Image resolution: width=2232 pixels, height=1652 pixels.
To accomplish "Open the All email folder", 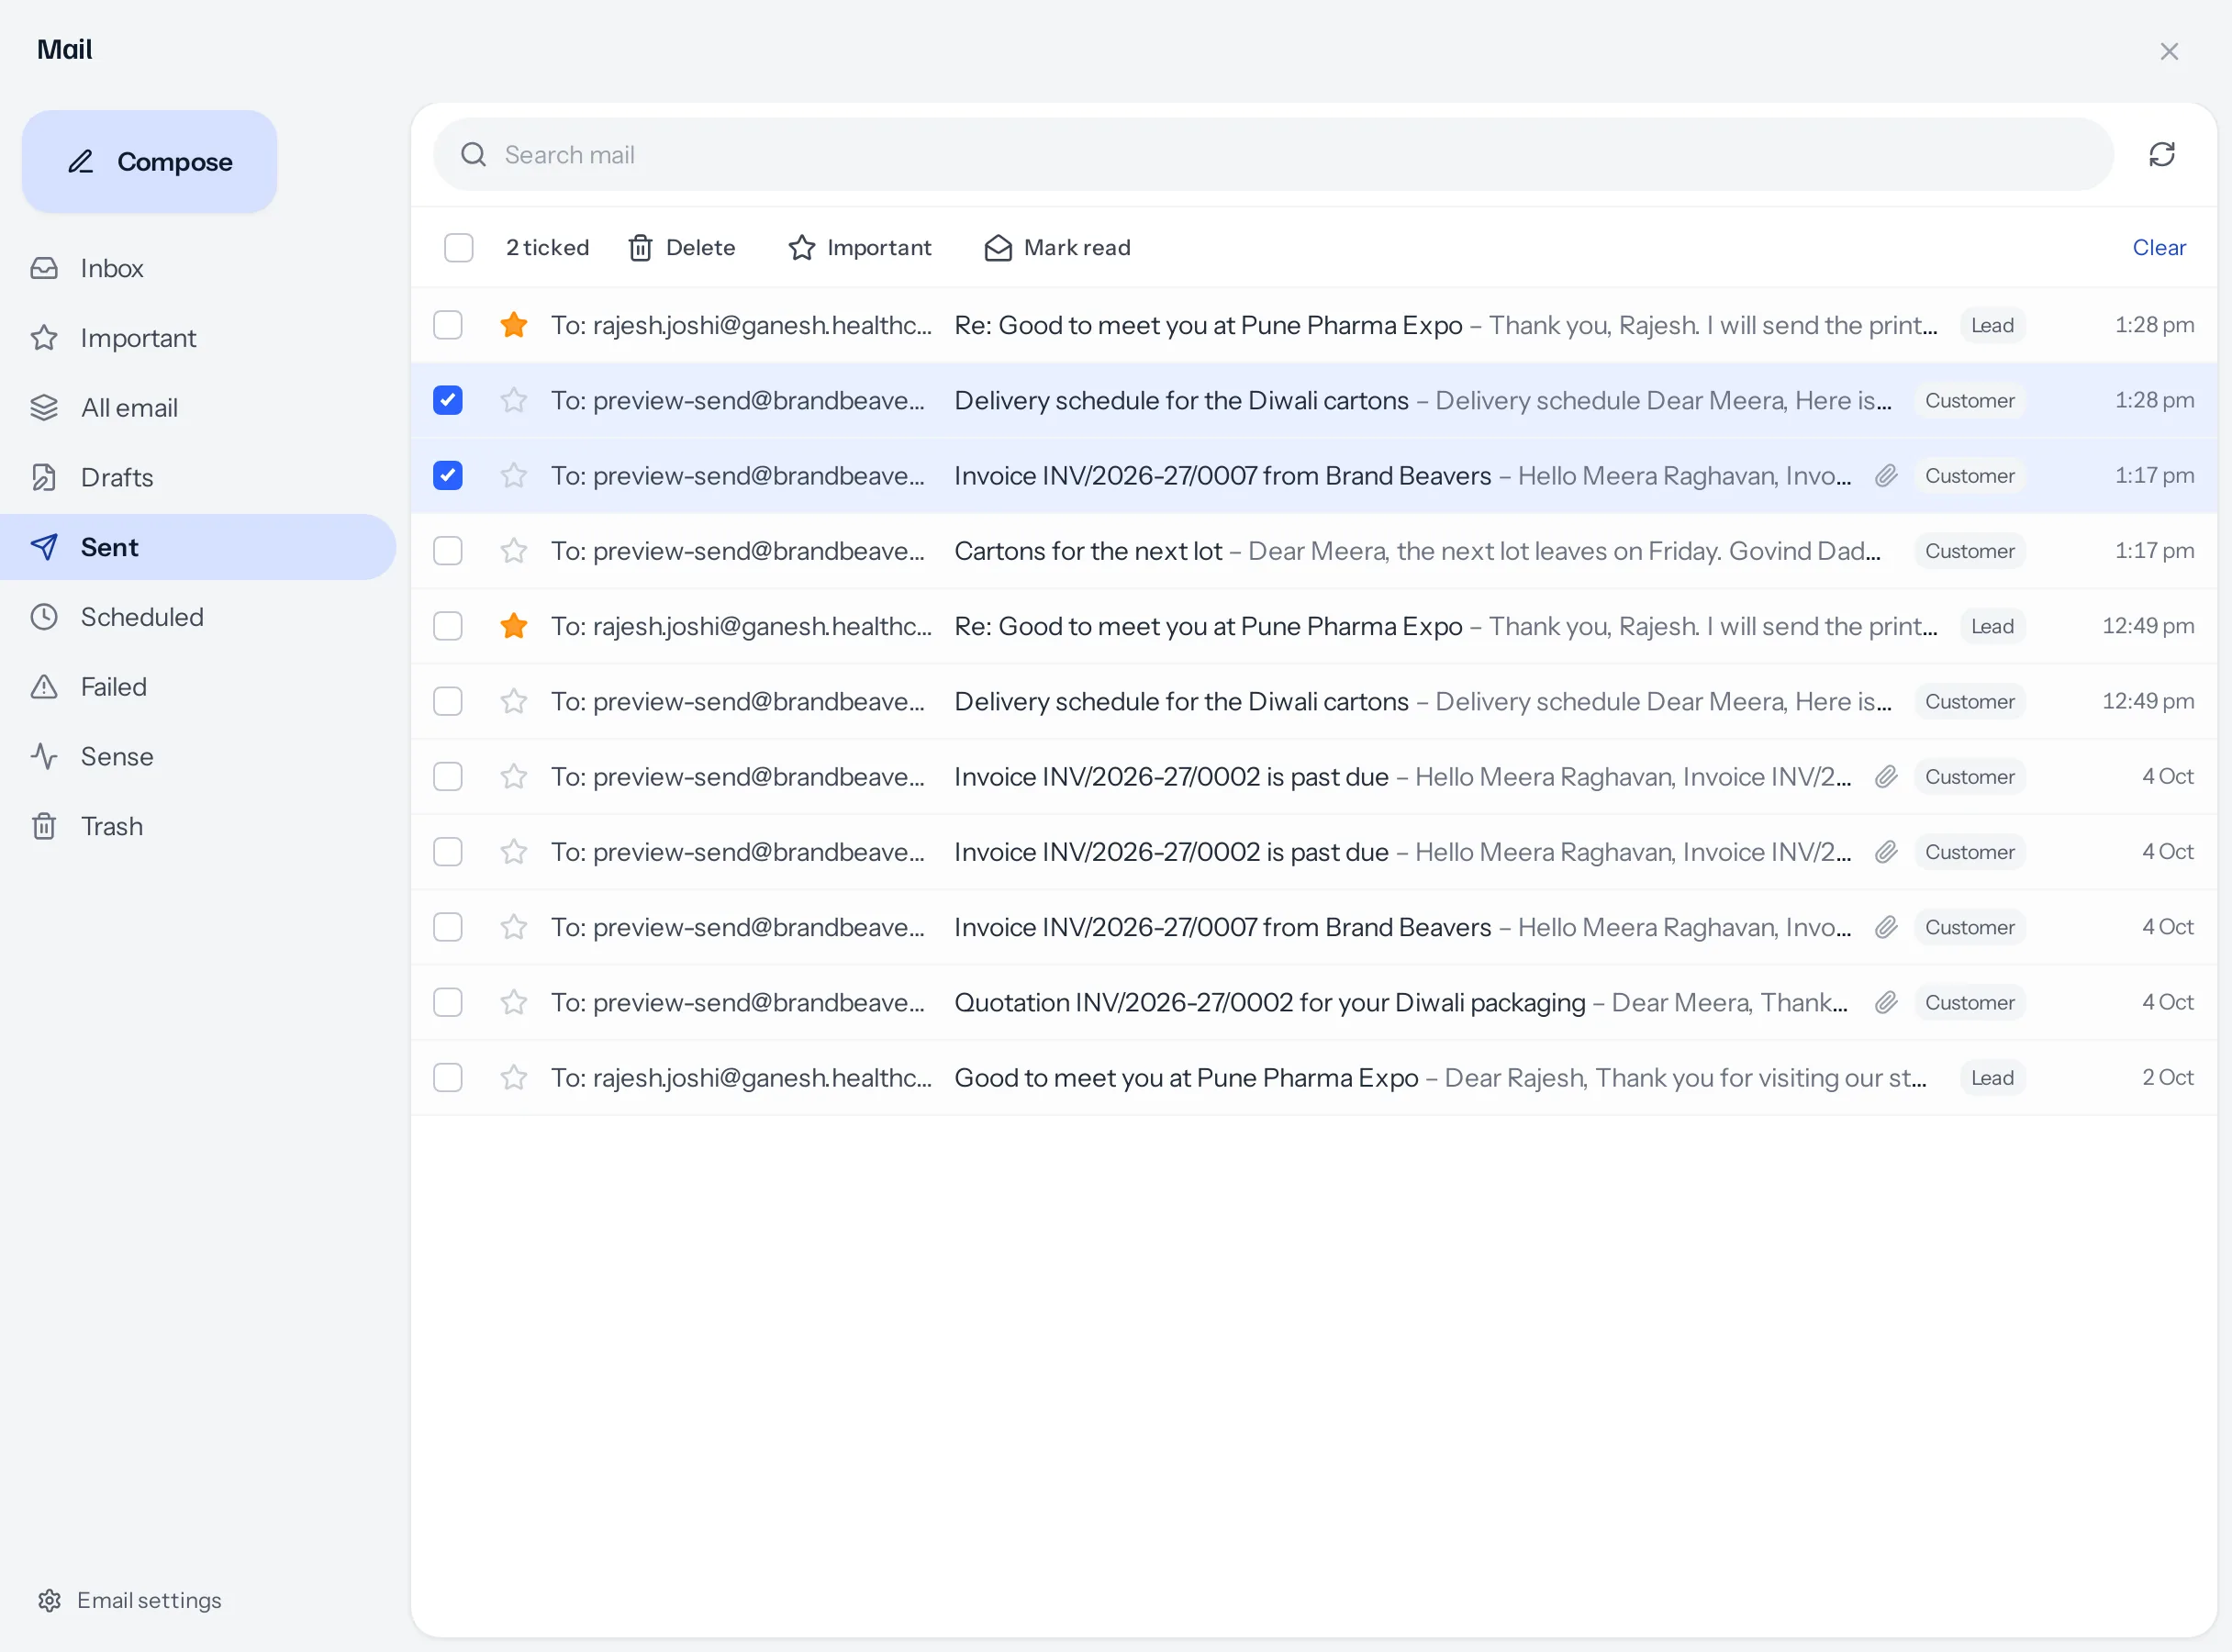I will click(198, 408).
